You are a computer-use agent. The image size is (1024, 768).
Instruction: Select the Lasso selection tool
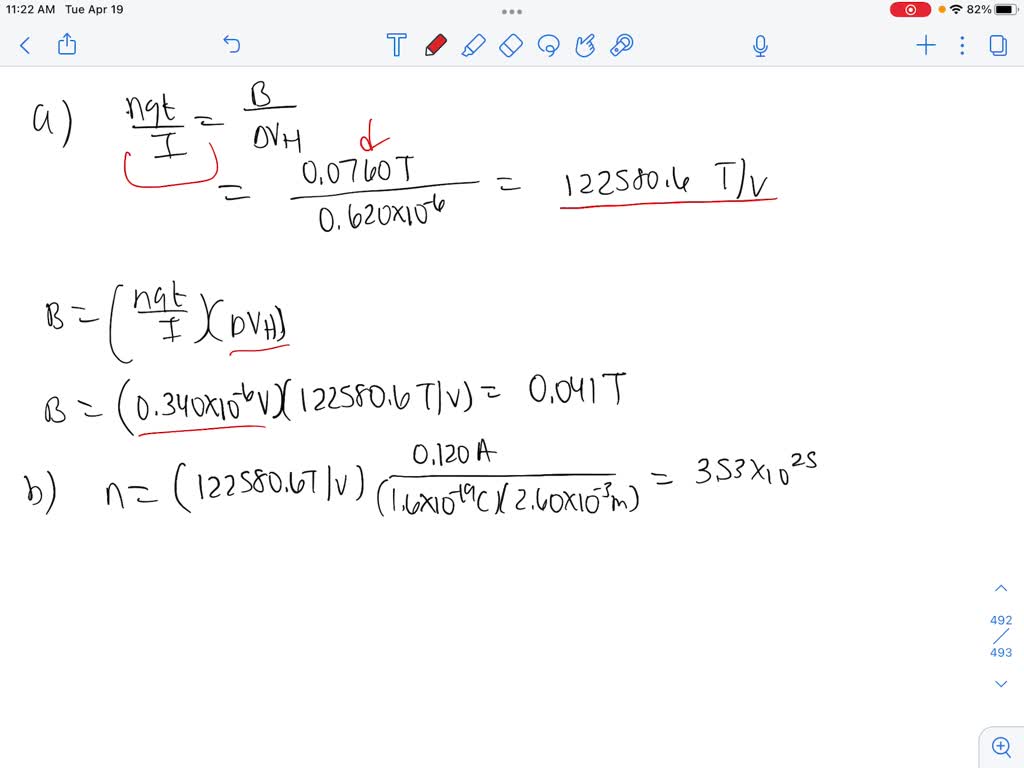[x=548, y=45]
